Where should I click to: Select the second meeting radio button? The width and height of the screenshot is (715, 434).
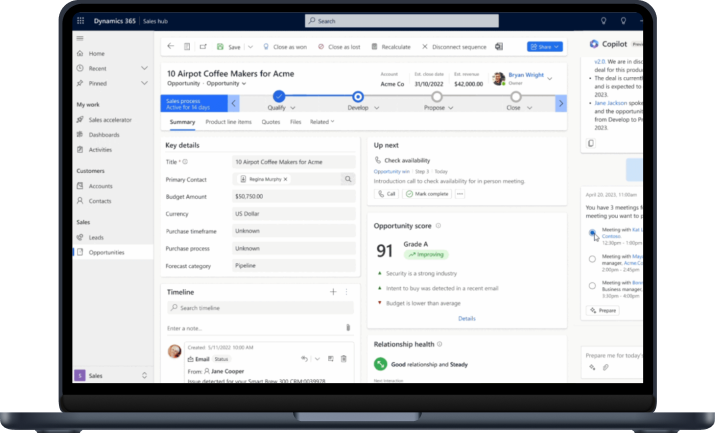592,259
